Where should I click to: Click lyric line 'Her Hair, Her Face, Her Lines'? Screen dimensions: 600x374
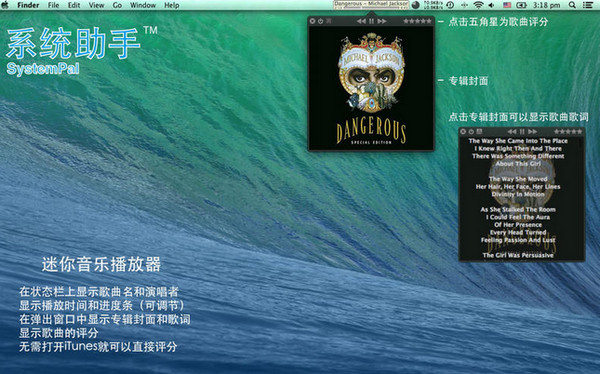(x=518, y=186)
